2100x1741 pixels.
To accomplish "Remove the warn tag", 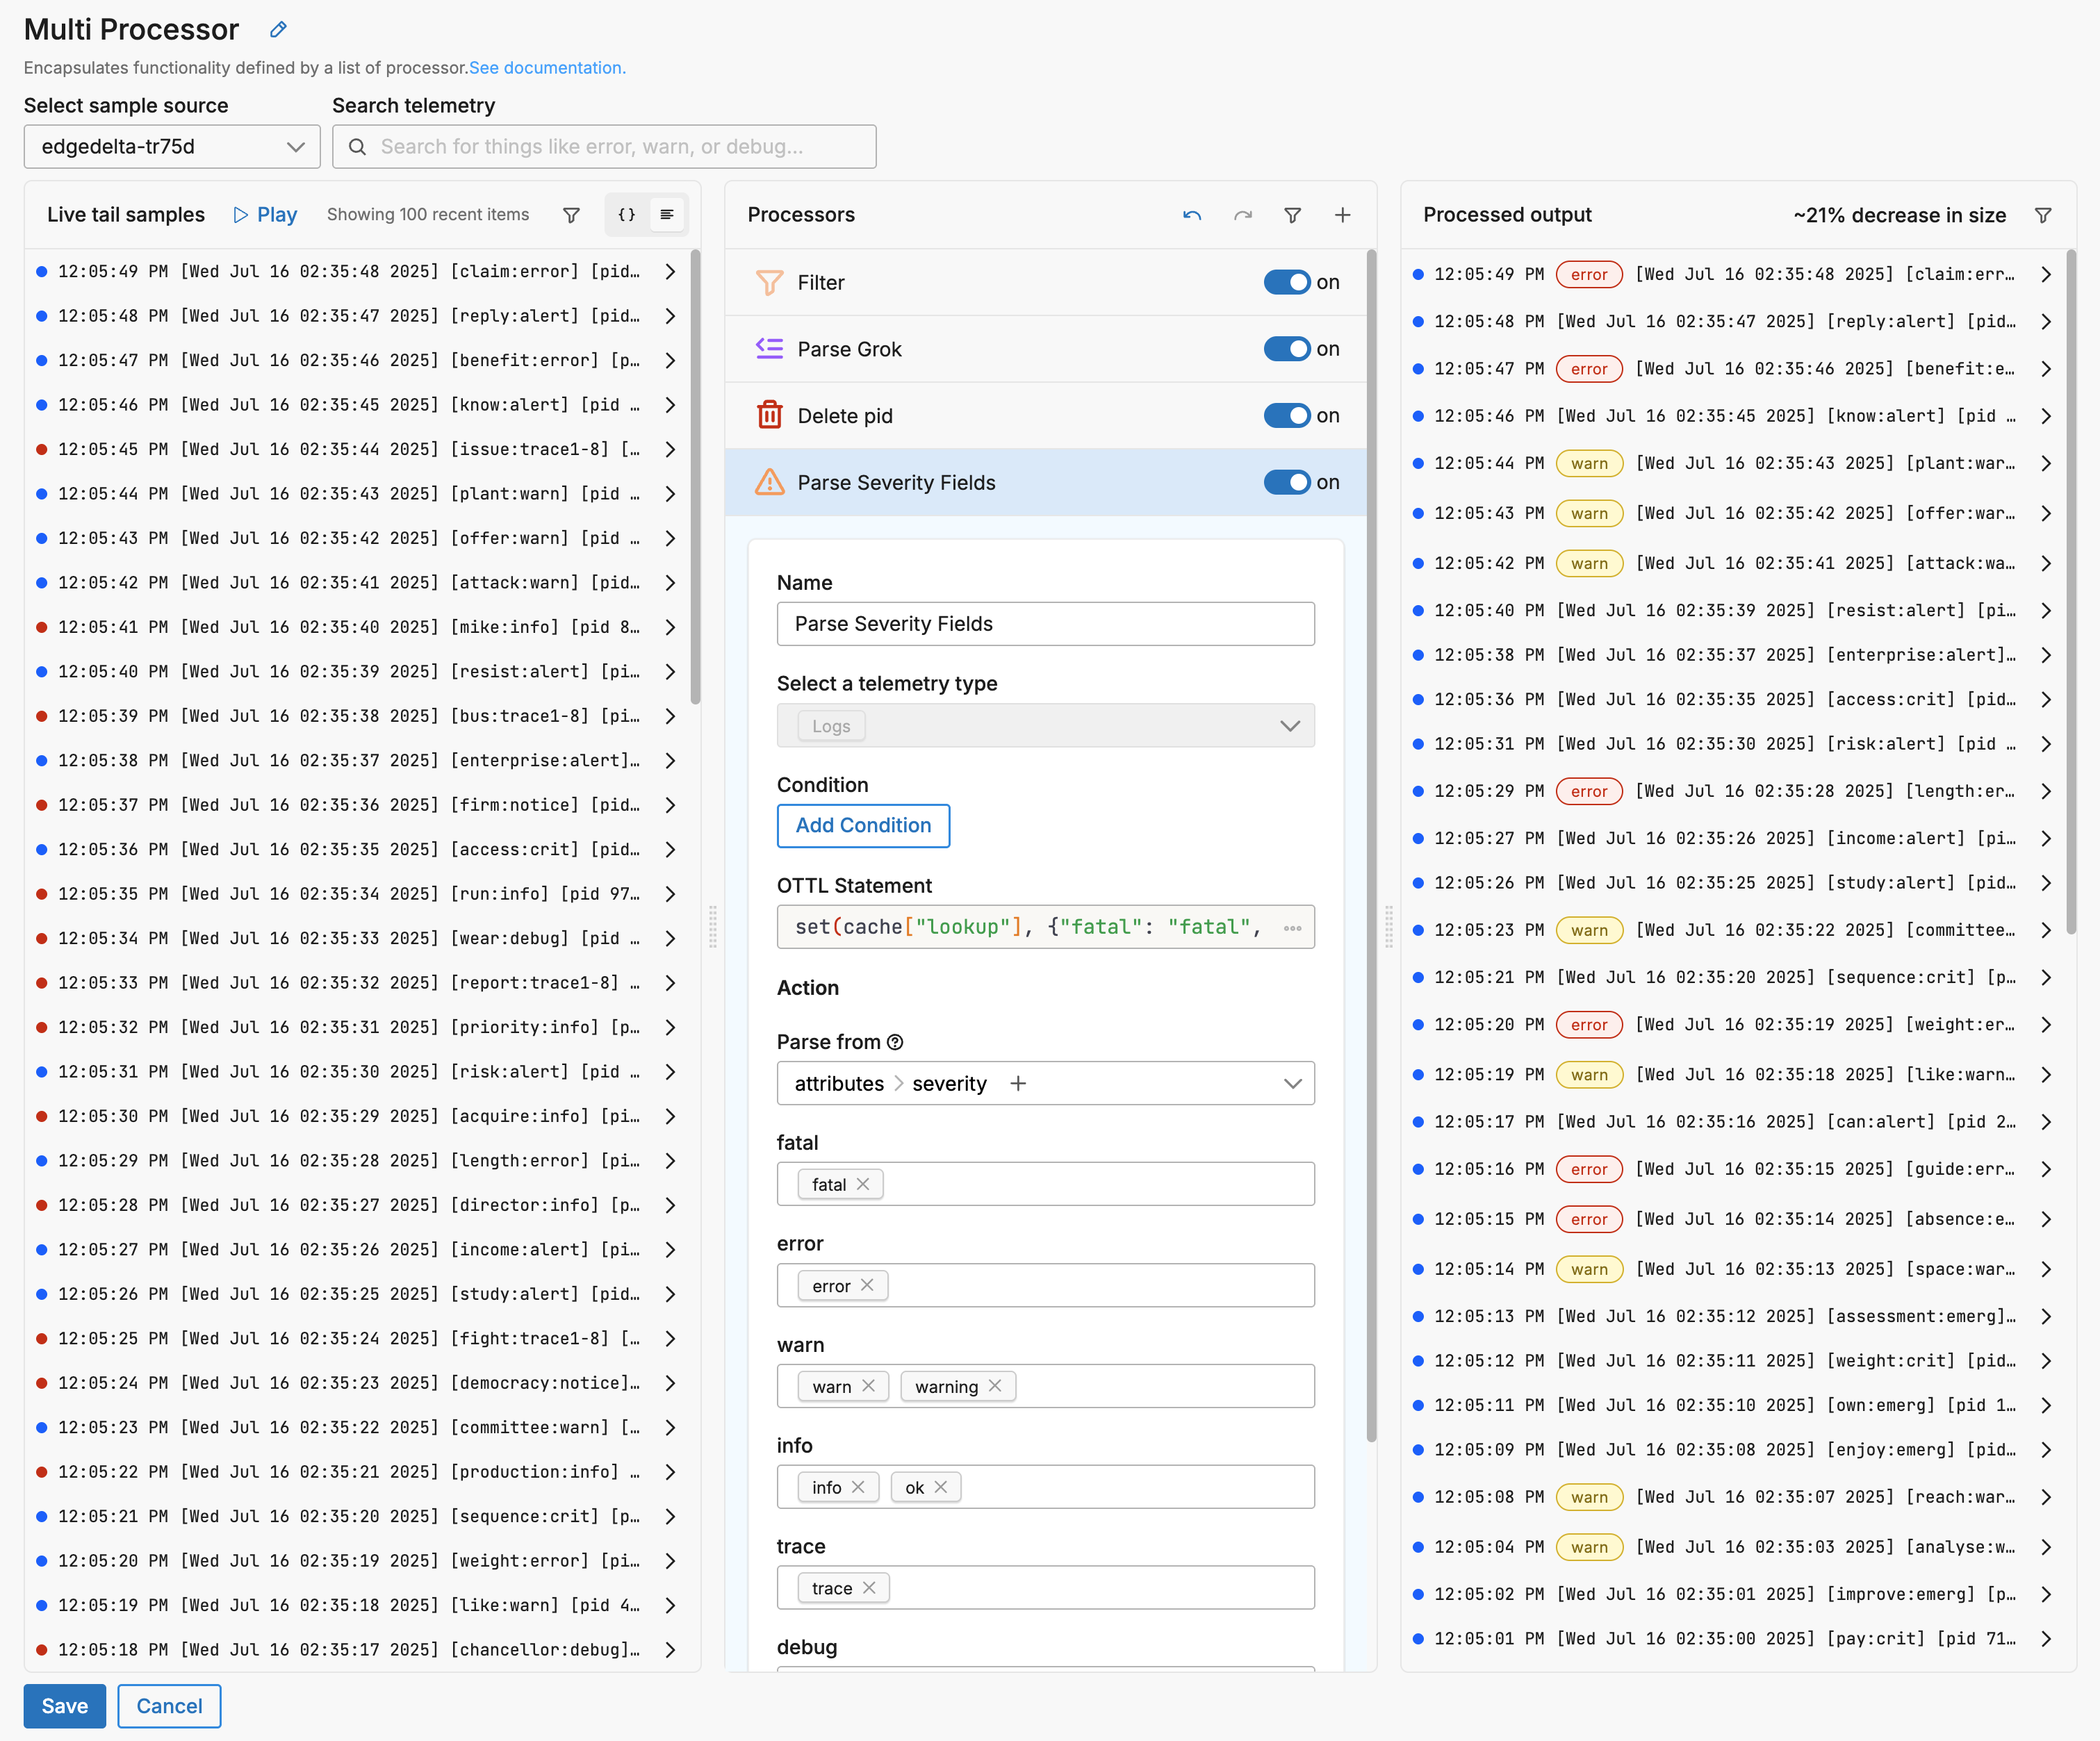I will point(868,1386).
